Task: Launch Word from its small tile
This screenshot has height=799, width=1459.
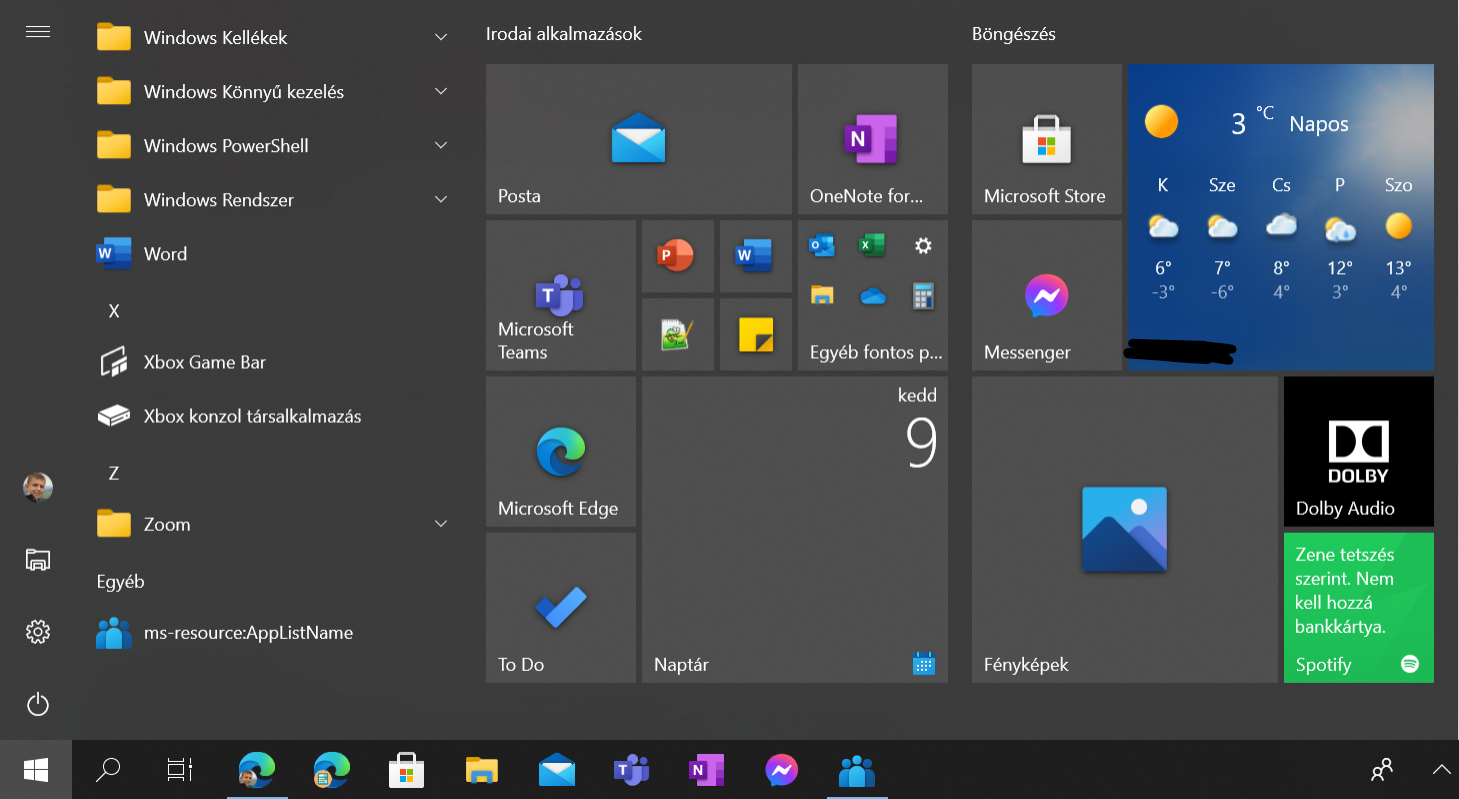Action: point(755,256)
